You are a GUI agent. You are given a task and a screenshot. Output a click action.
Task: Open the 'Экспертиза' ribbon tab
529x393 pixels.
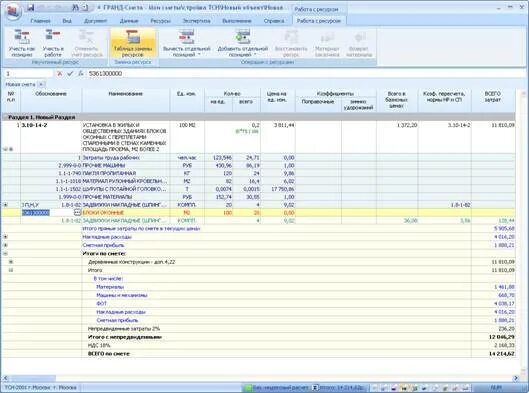196,21
